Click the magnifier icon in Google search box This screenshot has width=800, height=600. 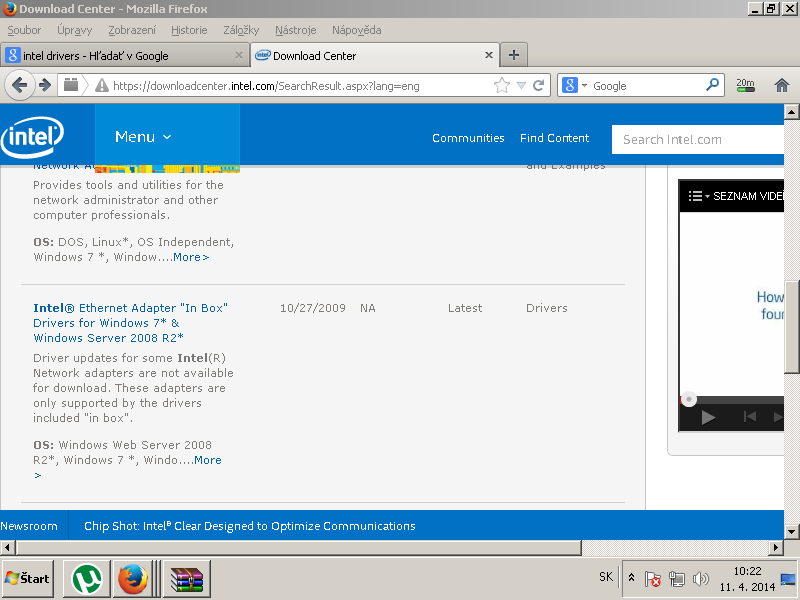tap(713, 85)
